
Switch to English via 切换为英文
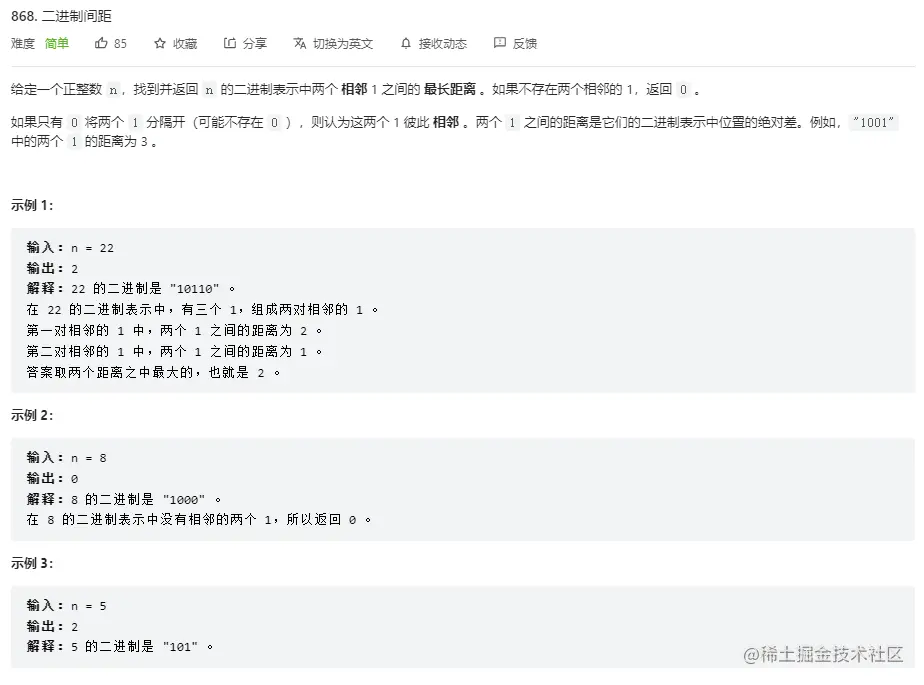point(343,44)
